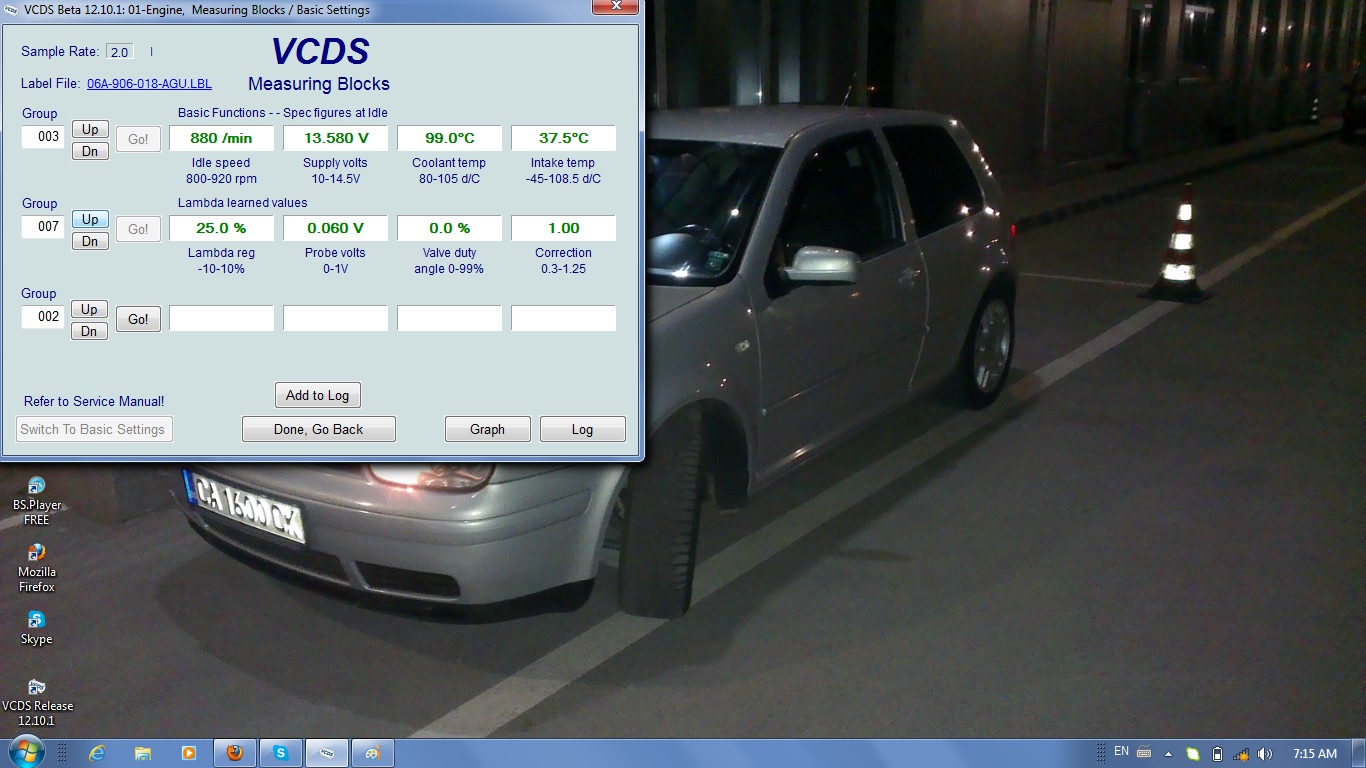
Task: Click the Done, Go Back button
Action: (319, 429)
